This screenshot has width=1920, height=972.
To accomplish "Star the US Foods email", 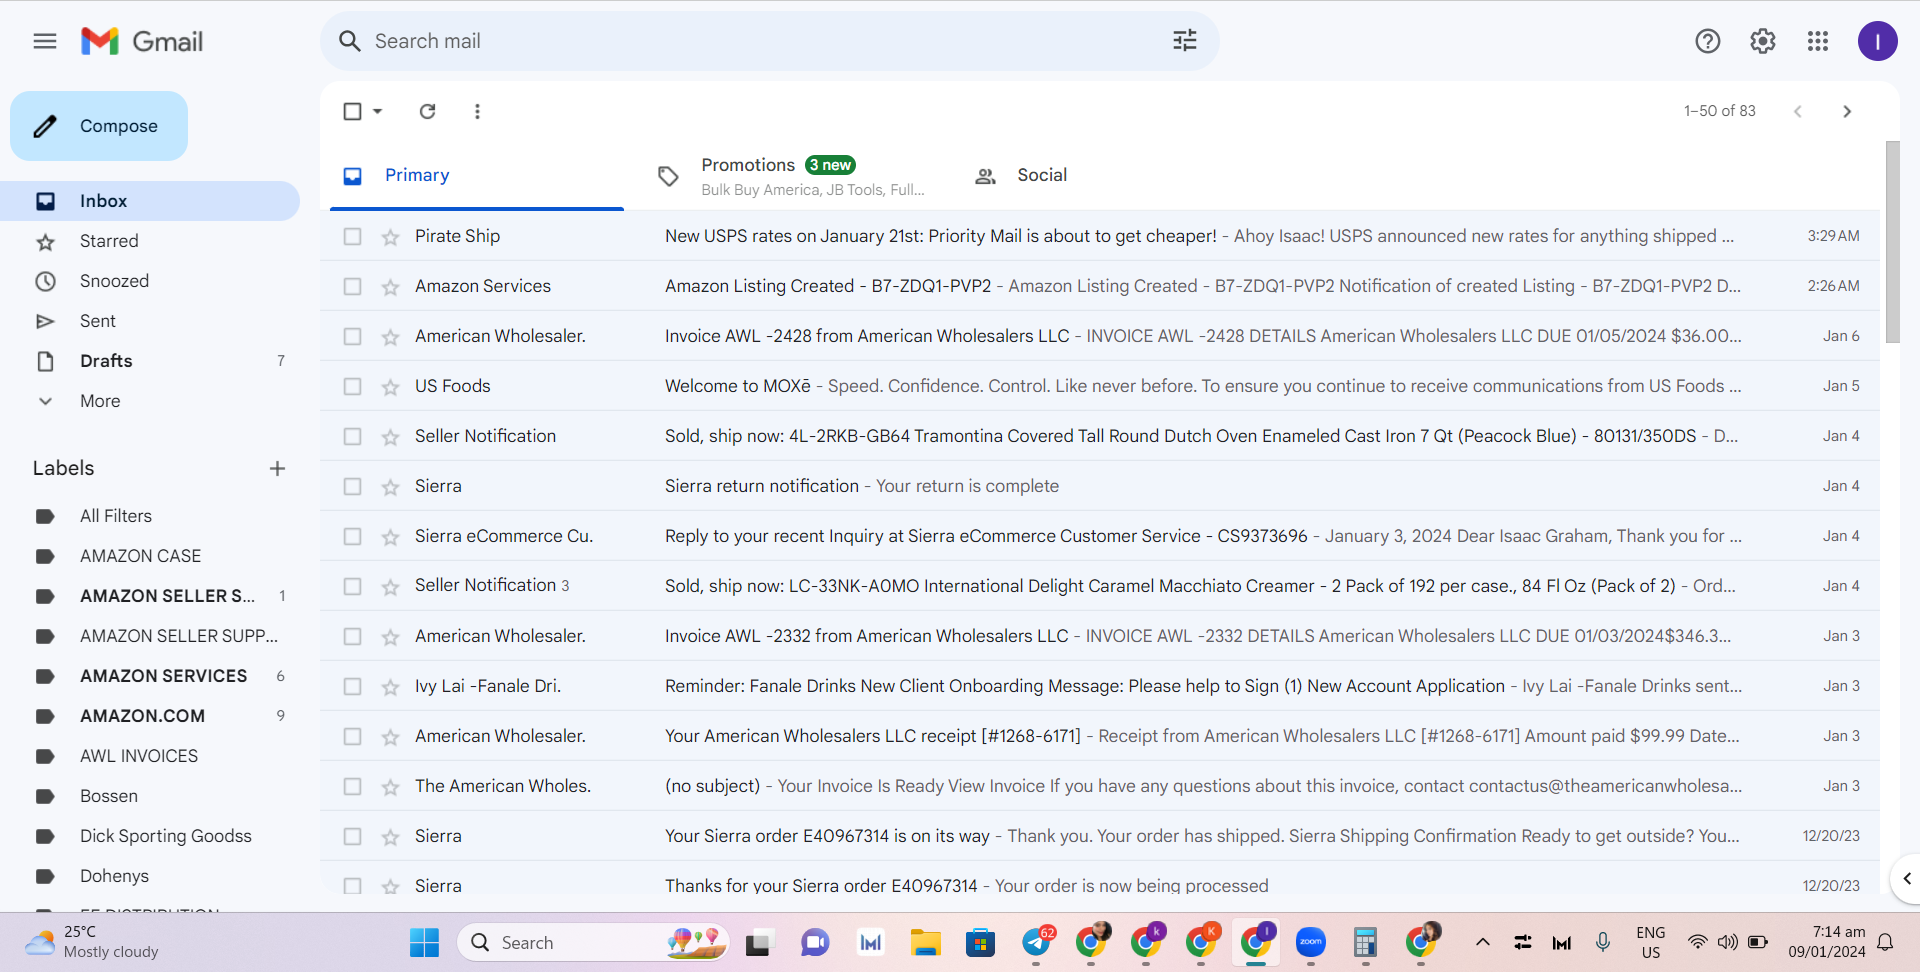I will (390, 387).
